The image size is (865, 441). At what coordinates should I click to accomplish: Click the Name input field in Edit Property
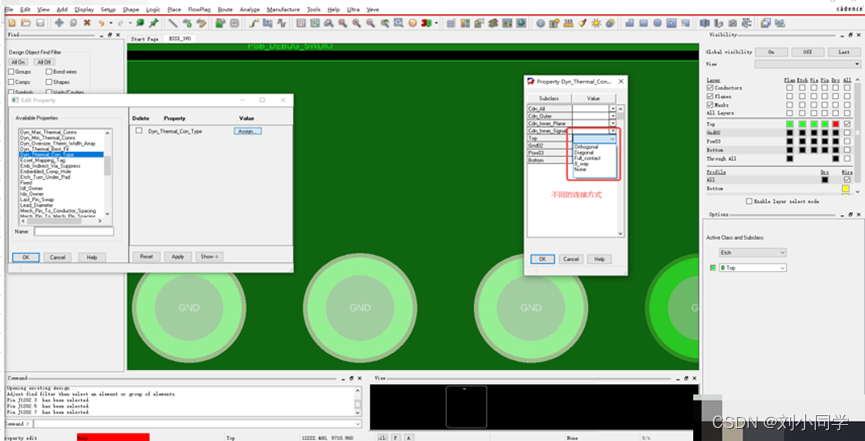(x=74, y=231)
